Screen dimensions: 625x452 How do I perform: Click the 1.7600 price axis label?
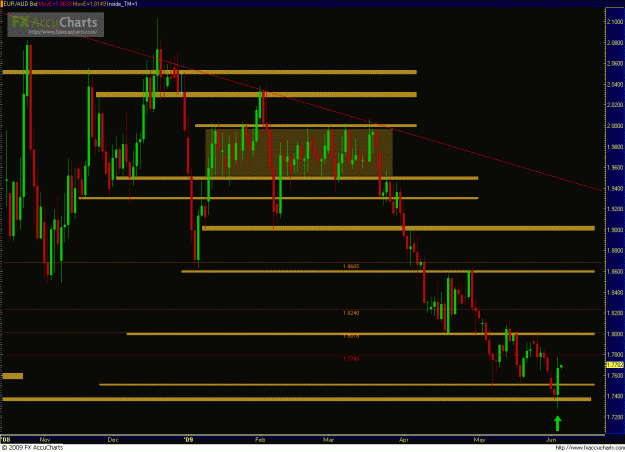(x=615, y=375)
